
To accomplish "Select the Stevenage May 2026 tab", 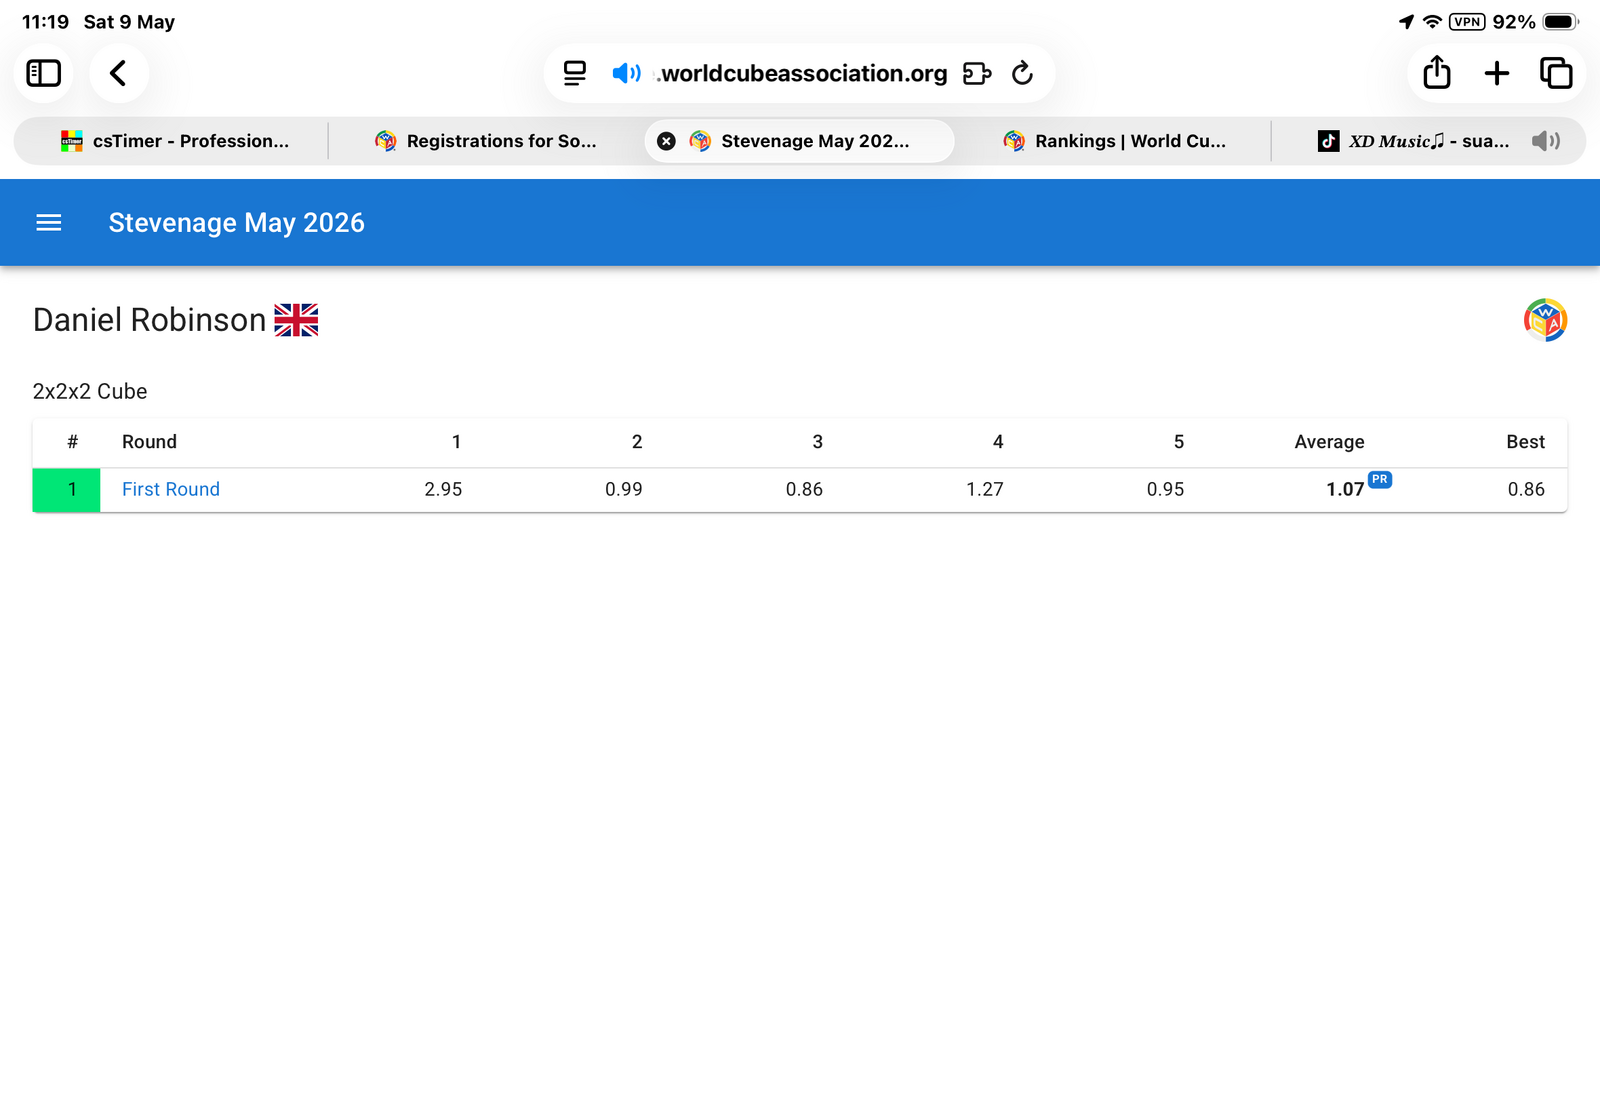I will click(800, 141).
